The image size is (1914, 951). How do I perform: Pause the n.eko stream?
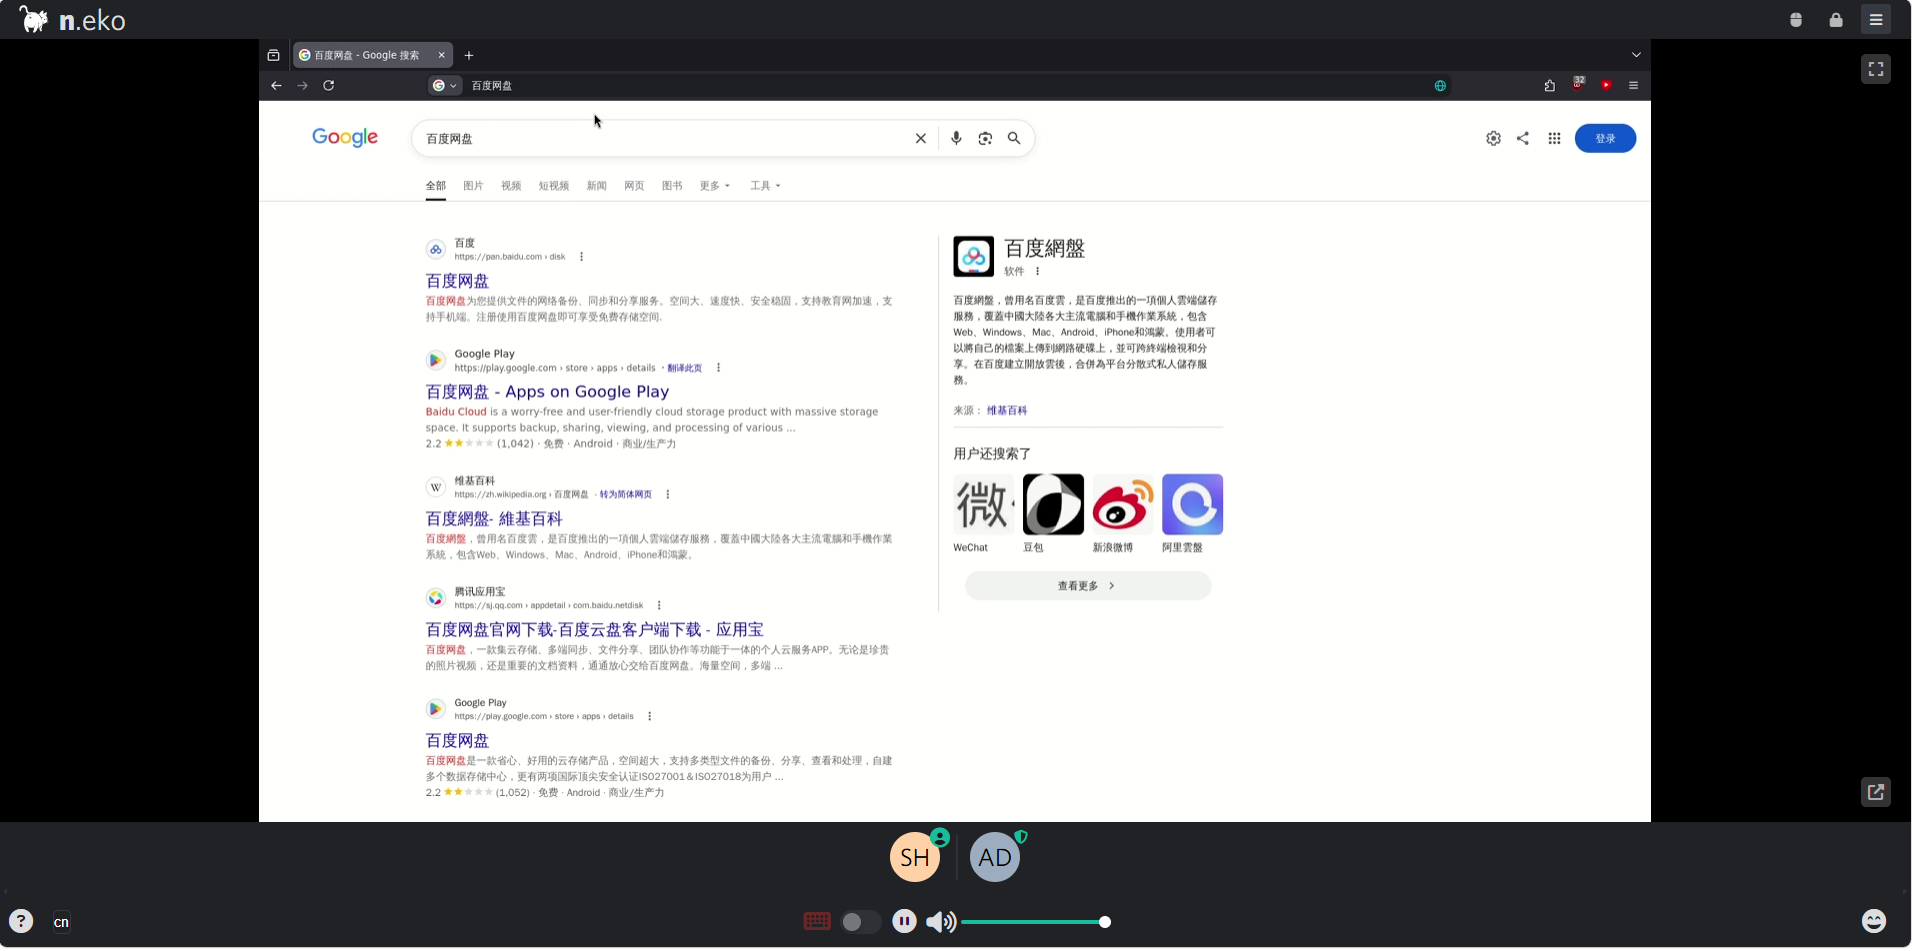point(904,922)
